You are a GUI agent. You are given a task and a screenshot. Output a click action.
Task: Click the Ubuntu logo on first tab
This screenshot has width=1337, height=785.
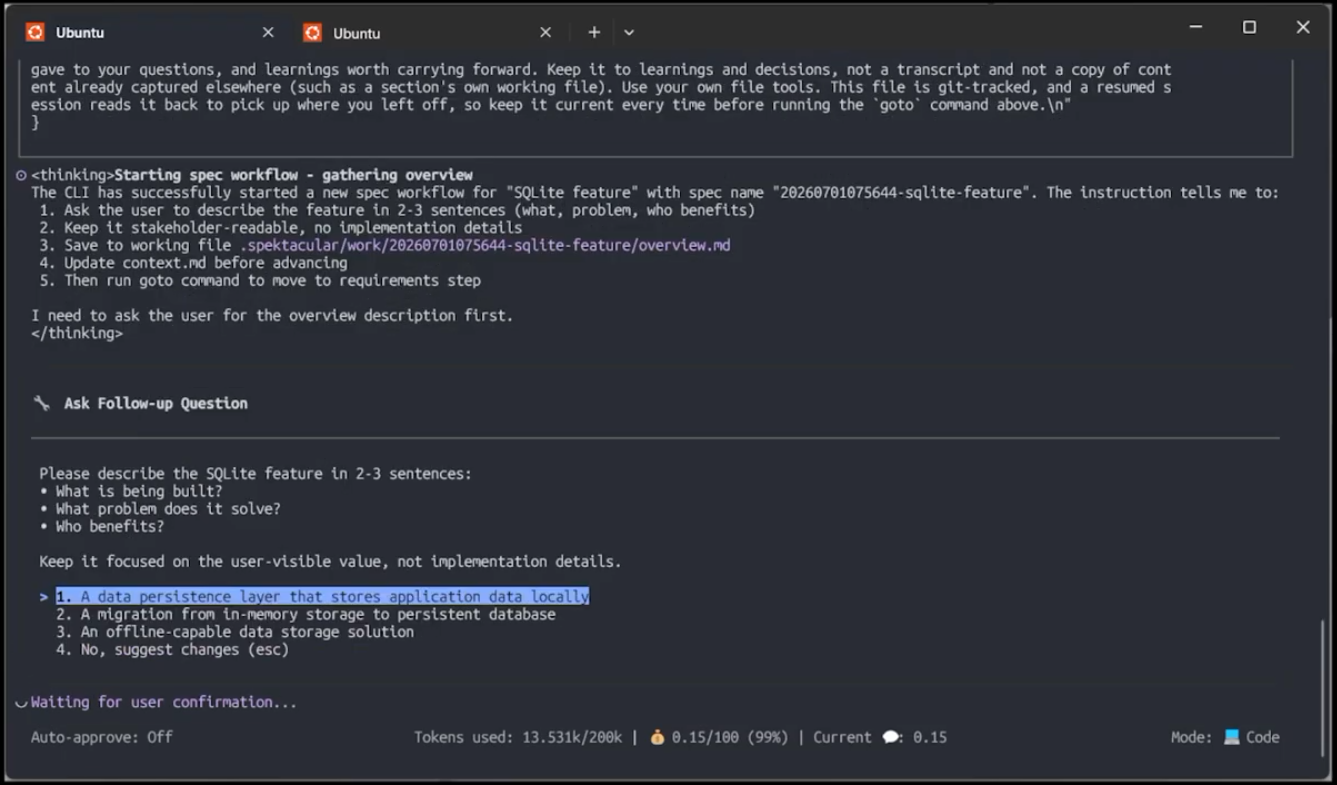[35, 32]
